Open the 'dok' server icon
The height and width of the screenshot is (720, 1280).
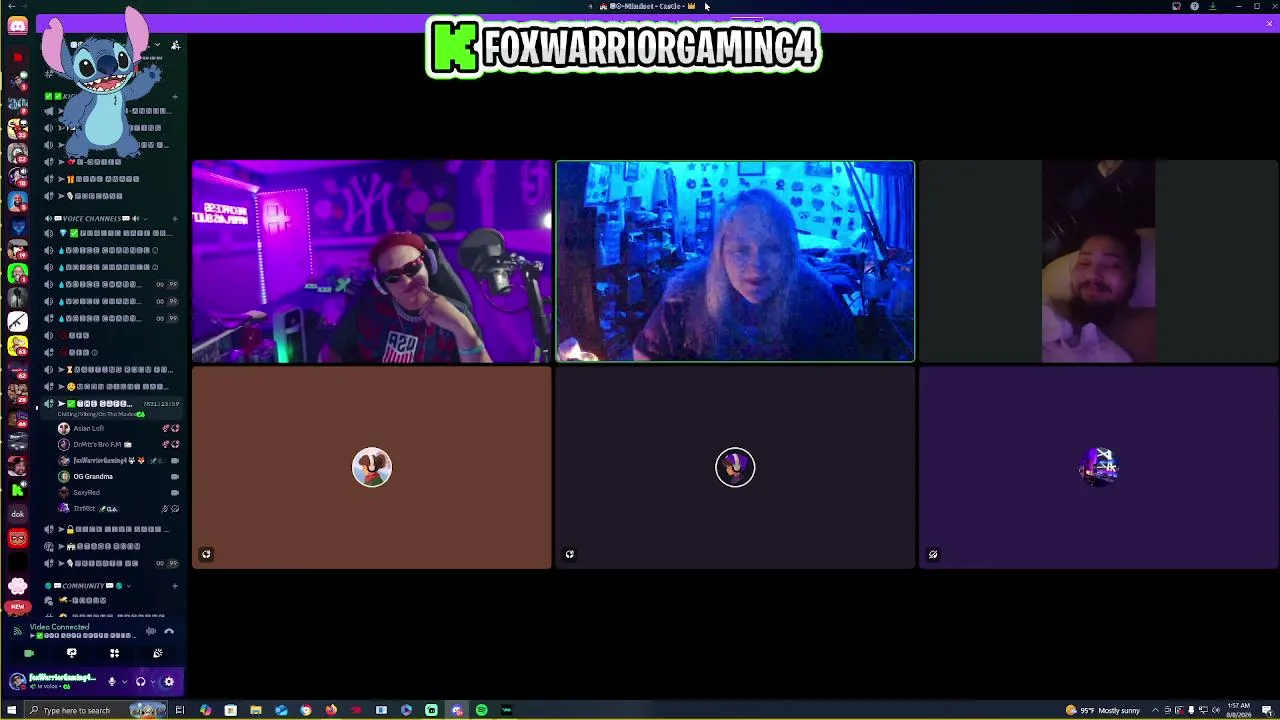pyautogui.click(x=17, y=514)
